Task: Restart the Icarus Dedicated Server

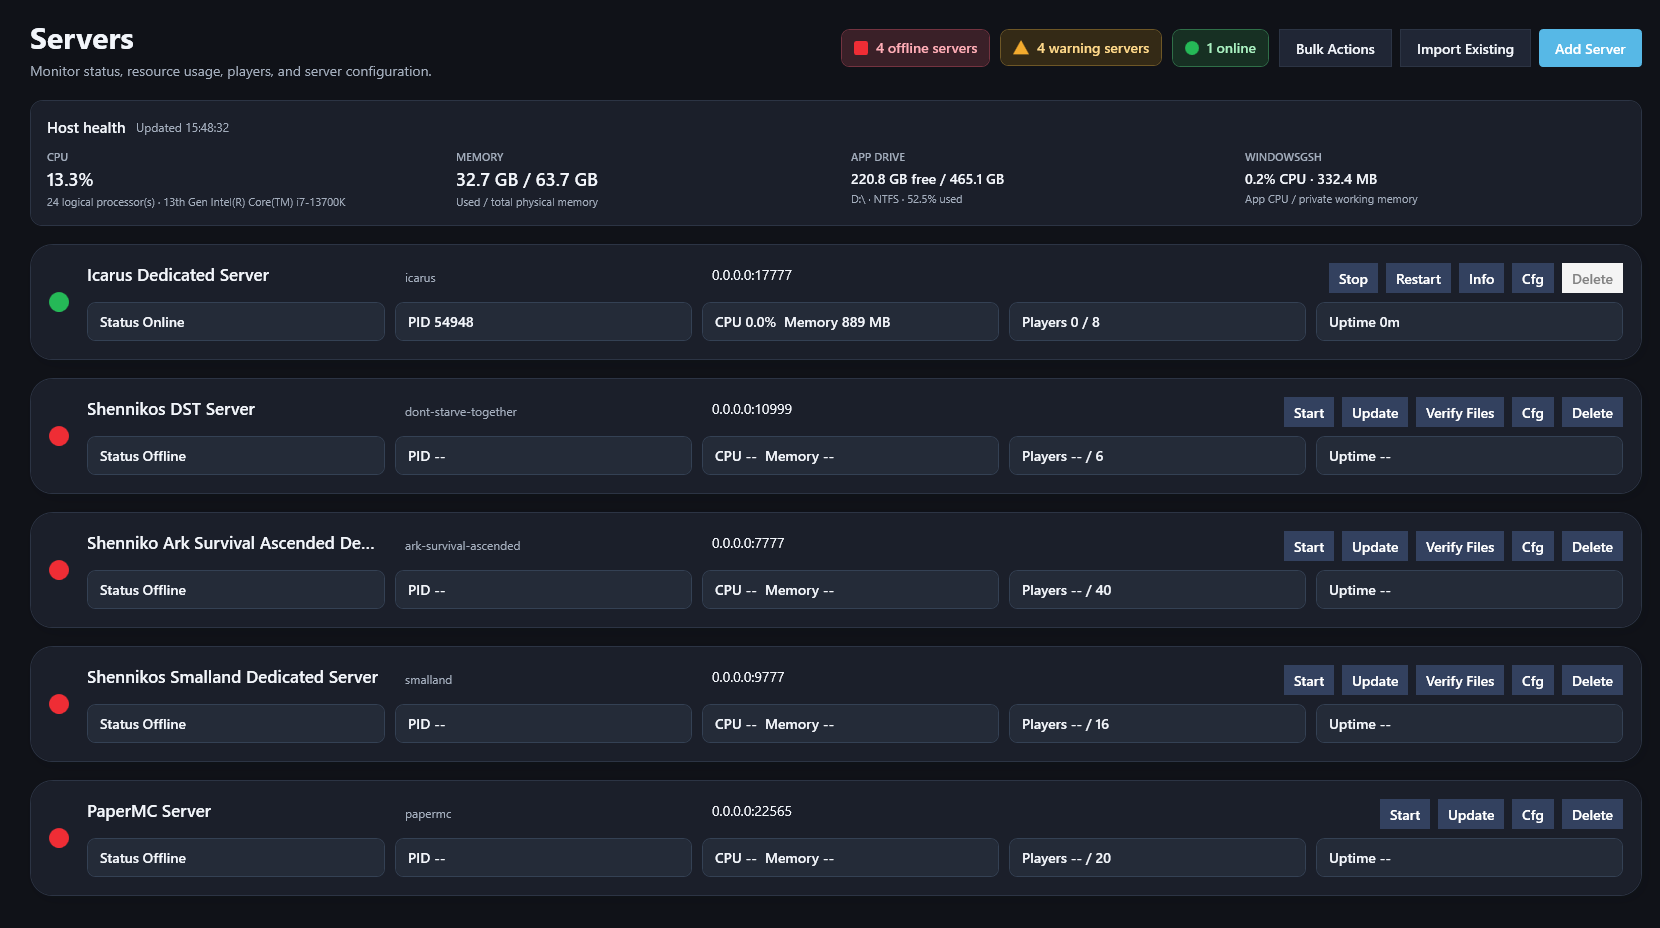Action: tap(1418, 279)
